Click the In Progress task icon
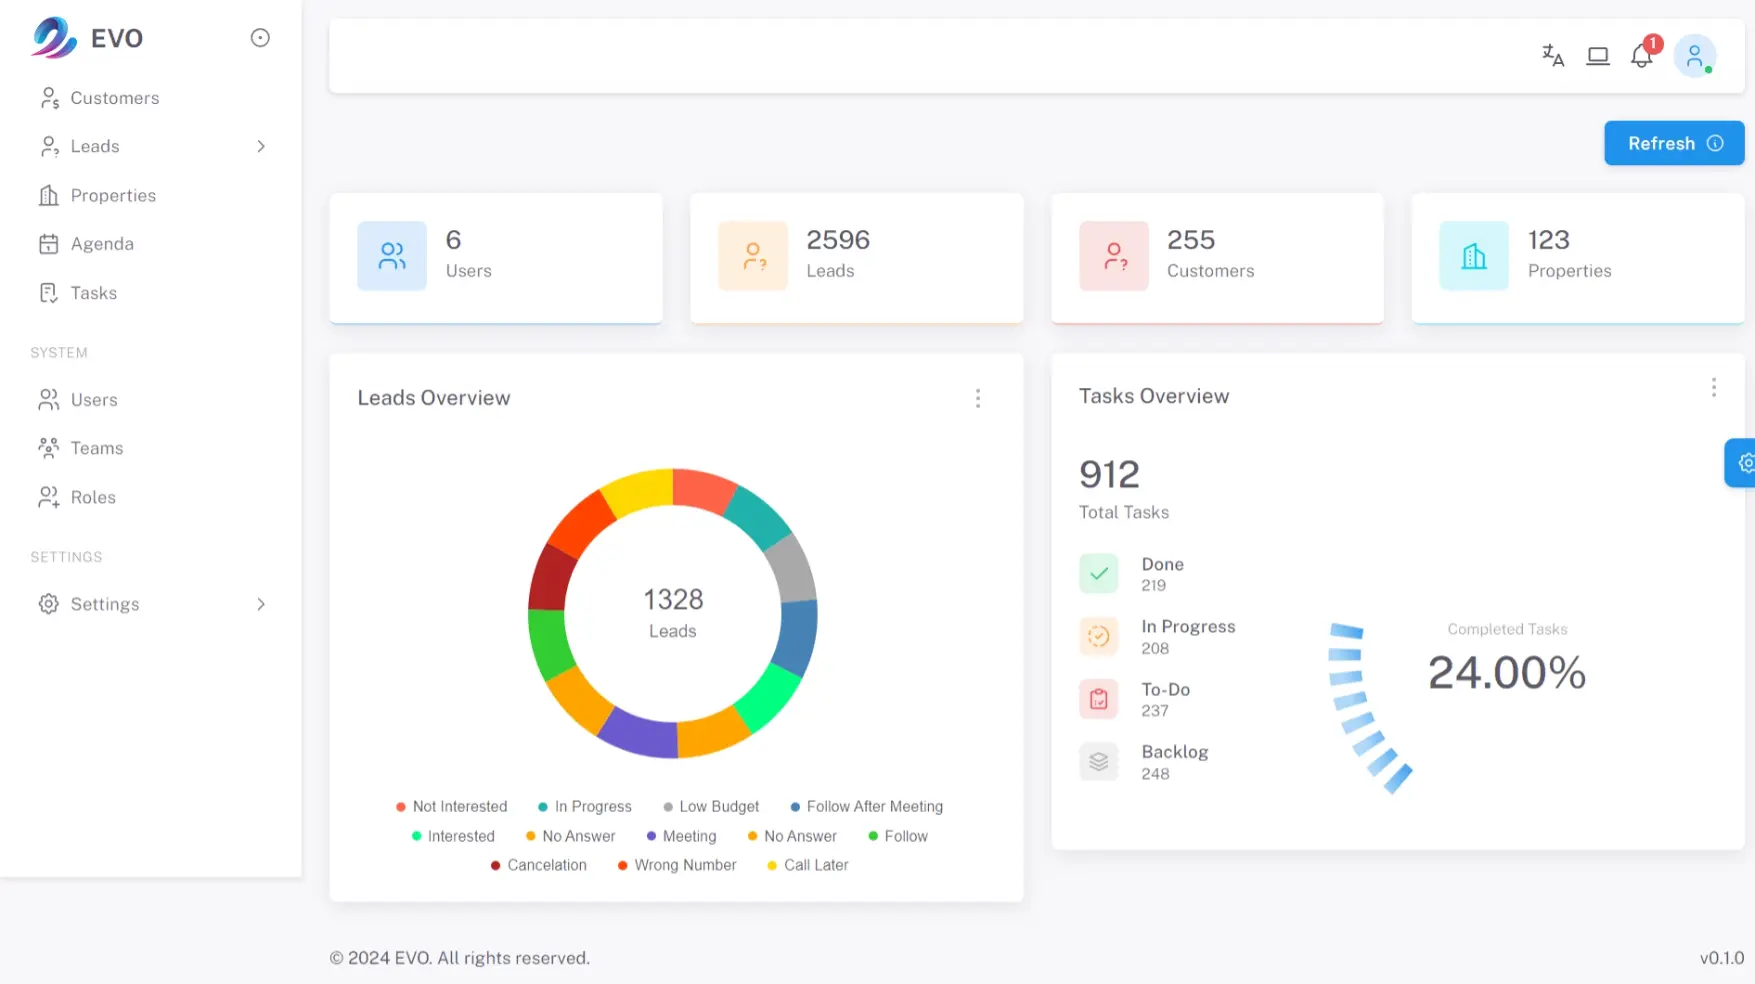1755x984 pixels. click(x=1099, y=636)
